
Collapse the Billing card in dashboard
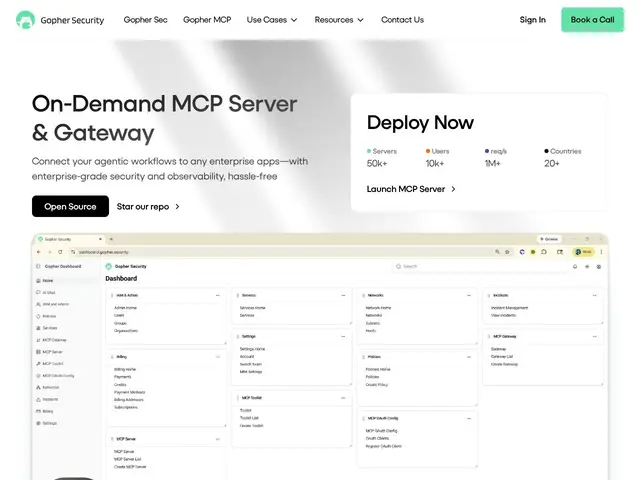tap(218, 357)
